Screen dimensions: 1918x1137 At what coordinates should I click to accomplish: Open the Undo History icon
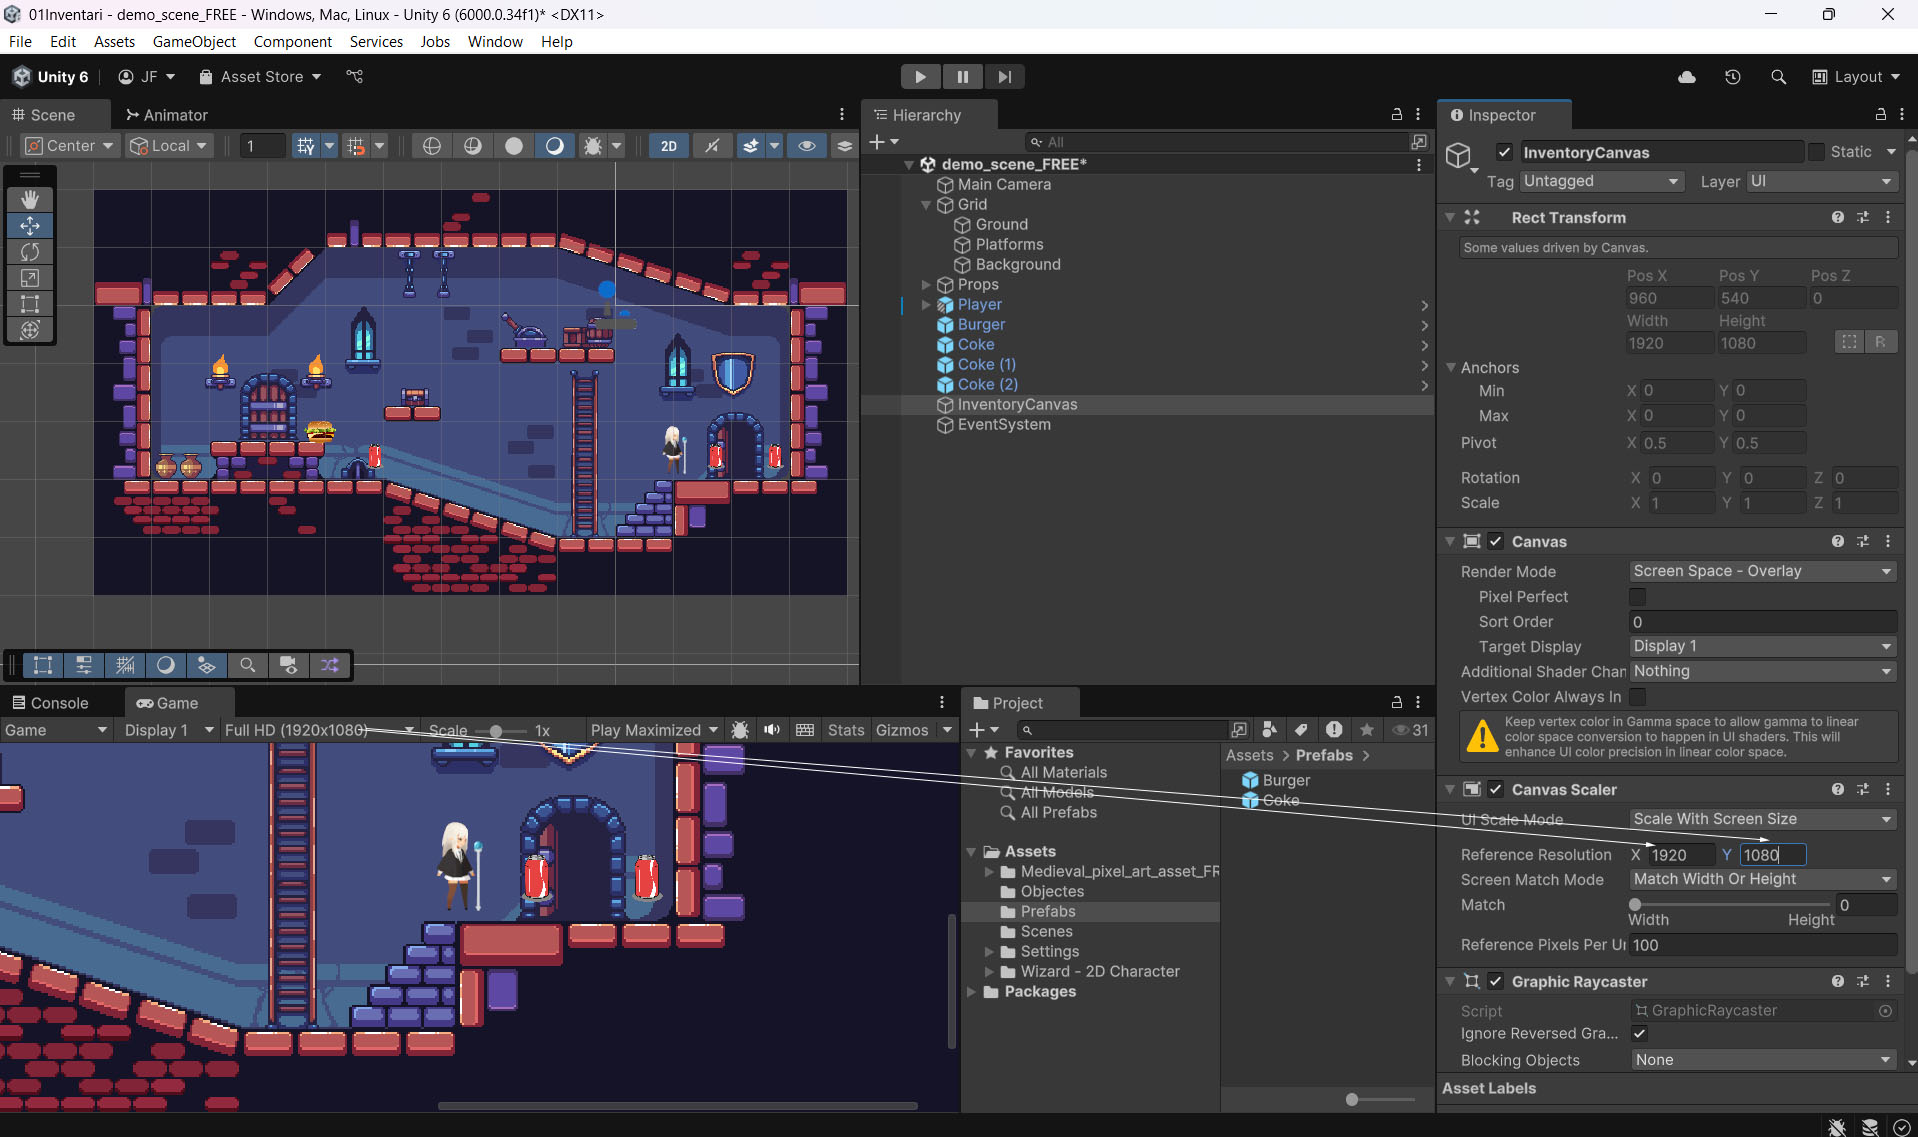pyautogui.click(x=1733, y=77)
